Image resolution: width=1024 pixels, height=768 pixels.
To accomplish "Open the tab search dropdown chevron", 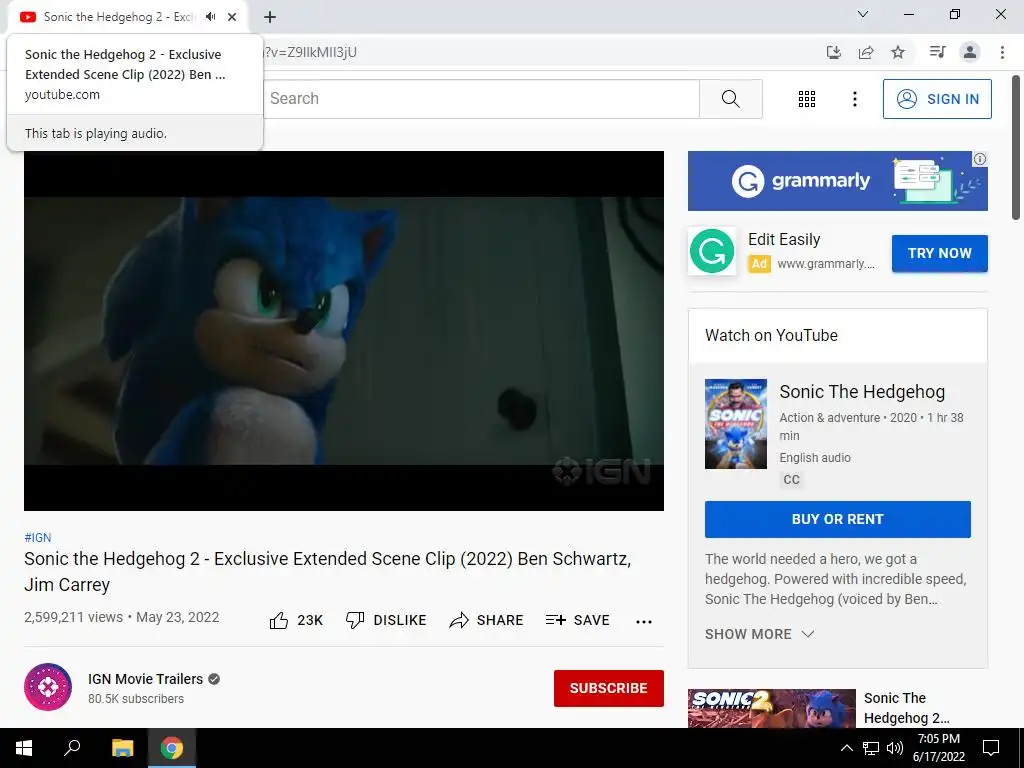I will tap(862, 14).
